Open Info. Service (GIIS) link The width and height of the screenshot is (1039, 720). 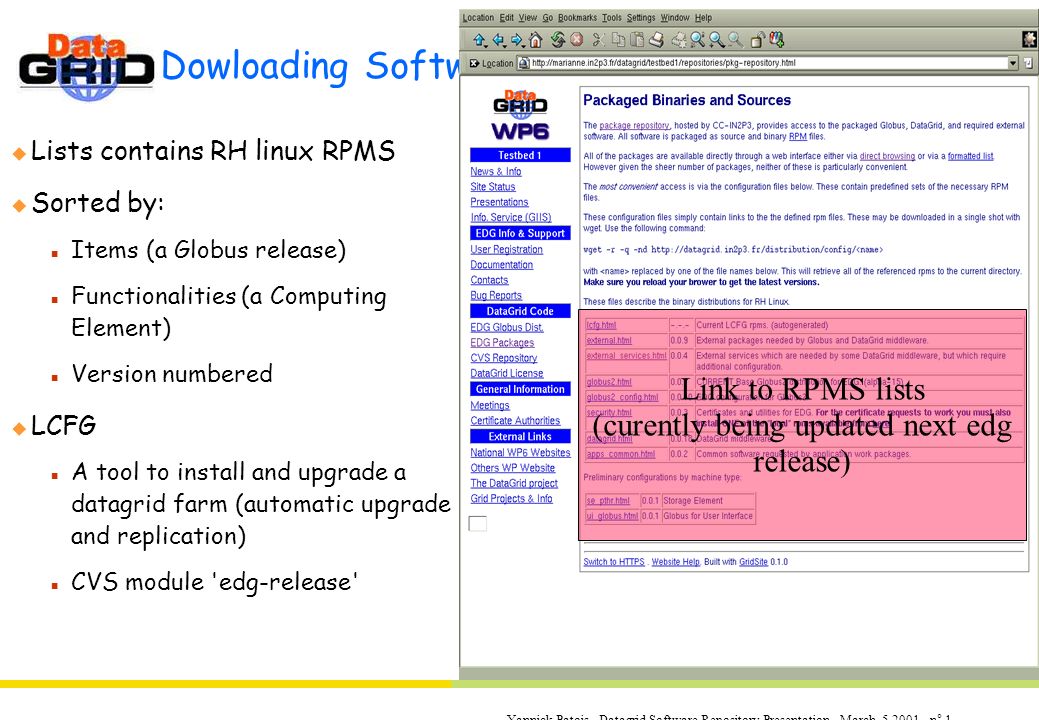point(511,217)
